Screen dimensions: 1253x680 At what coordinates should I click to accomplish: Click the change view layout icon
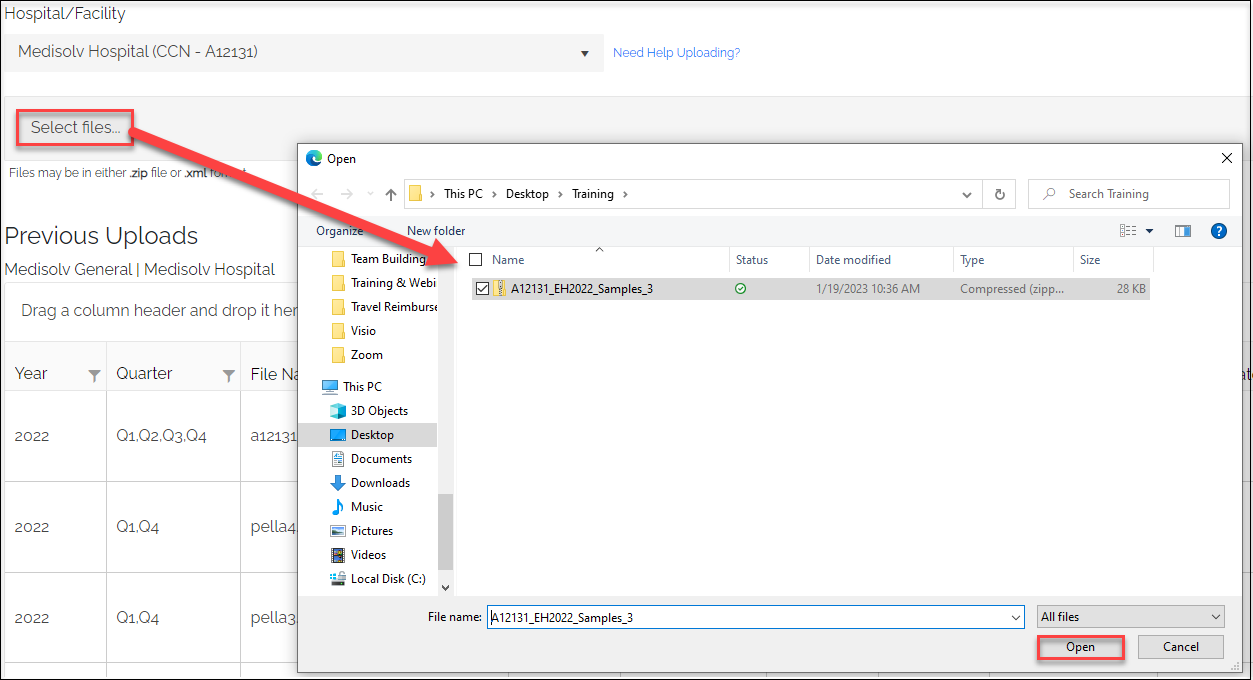pyautogui.click(x=1128, y=231)
